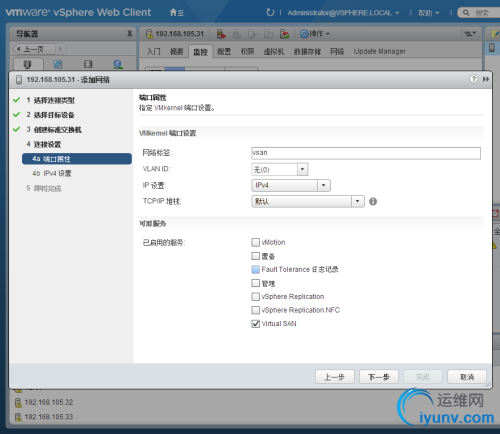This screenshot has width=500, height=434.
Task: Click the 取消 cancel button
Action: point(467,377)
